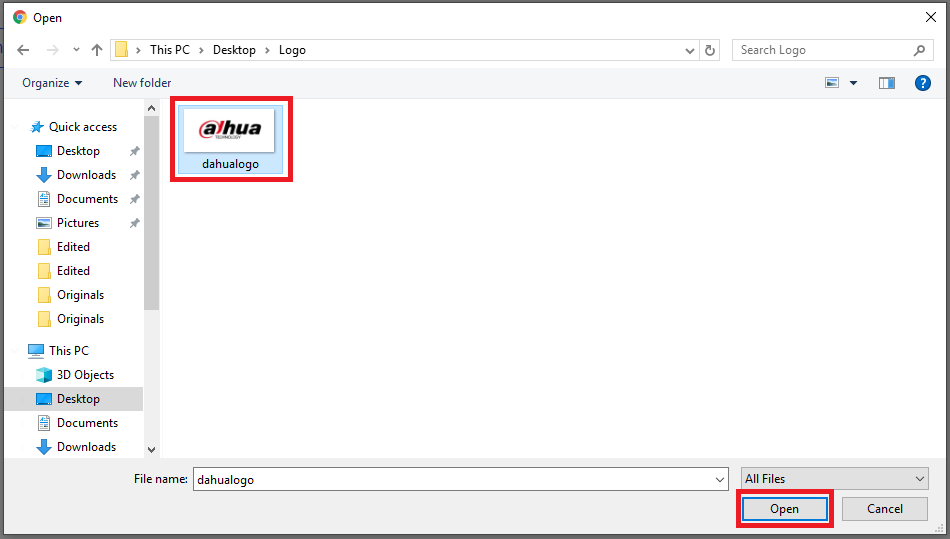Select Logo in the address path
Viewport: 950px width, 539px height.
pyautogui.click(x=292, y=50)
